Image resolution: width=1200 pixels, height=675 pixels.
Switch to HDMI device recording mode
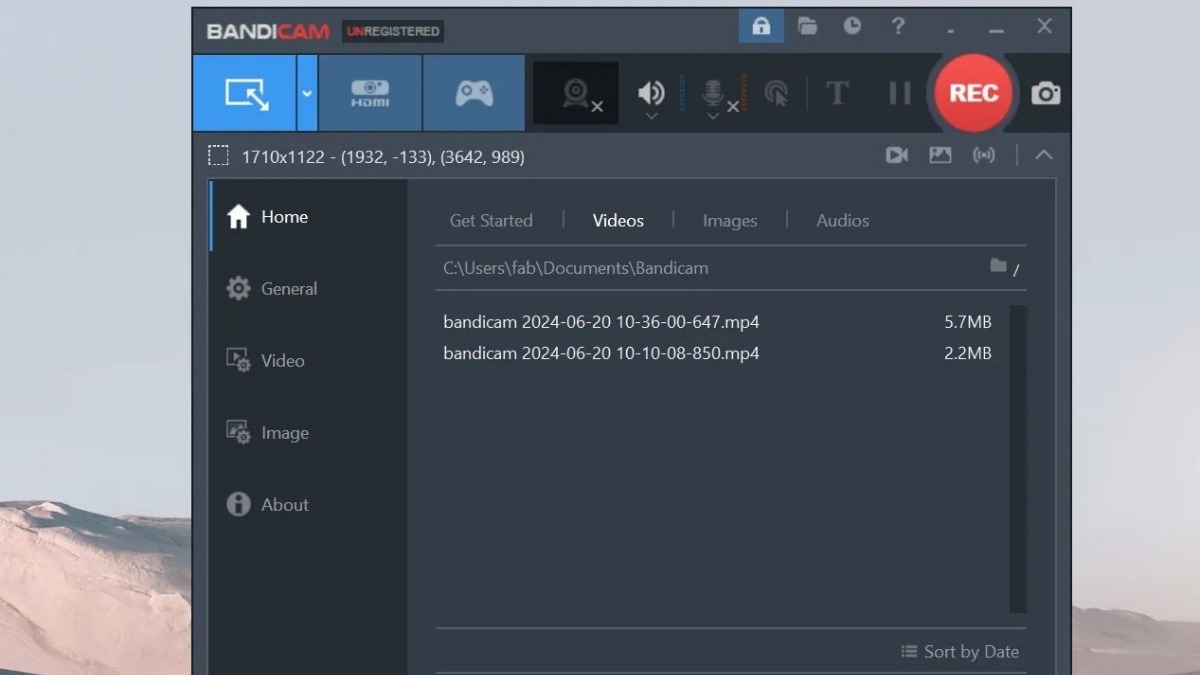[x=370, y=93]
